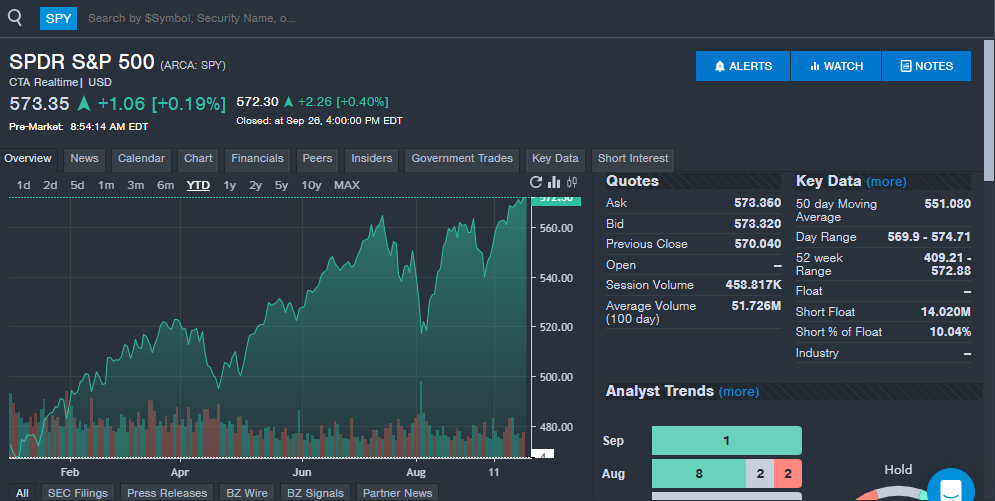This screenshot has height=501, width=995.
Task: Switch to candlestick chart icon
Action: pyautogui.click(x=572, y=183)
